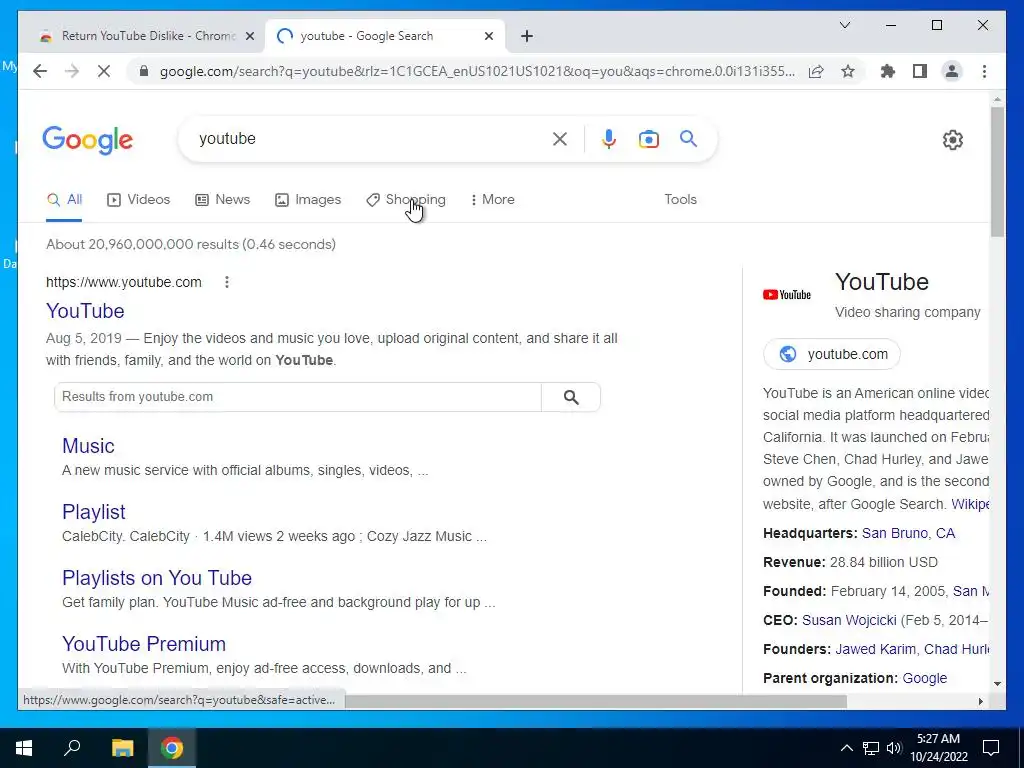Open Windows taskbar search
1024x768 pixels.
pos(72,748)
